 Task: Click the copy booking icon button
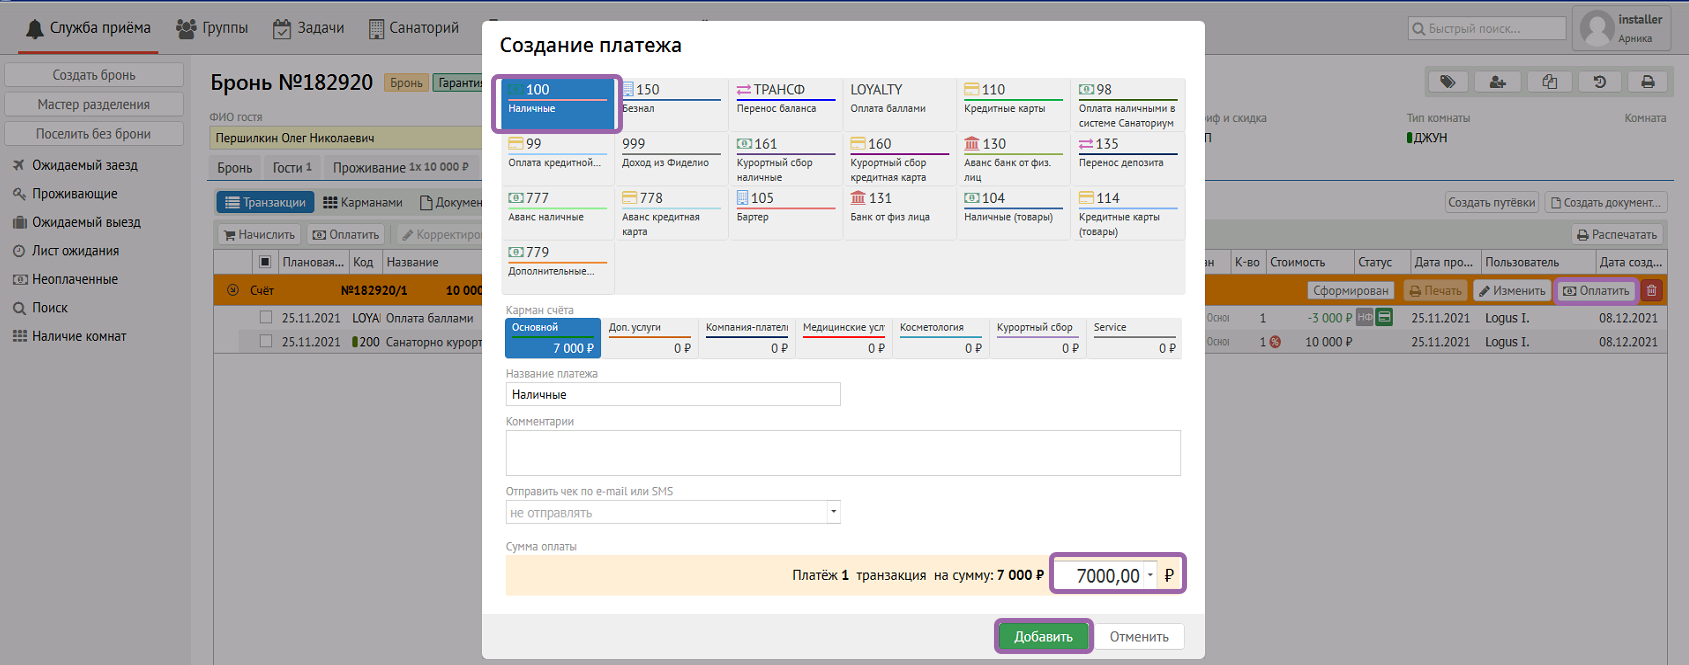pos(1549,82)
